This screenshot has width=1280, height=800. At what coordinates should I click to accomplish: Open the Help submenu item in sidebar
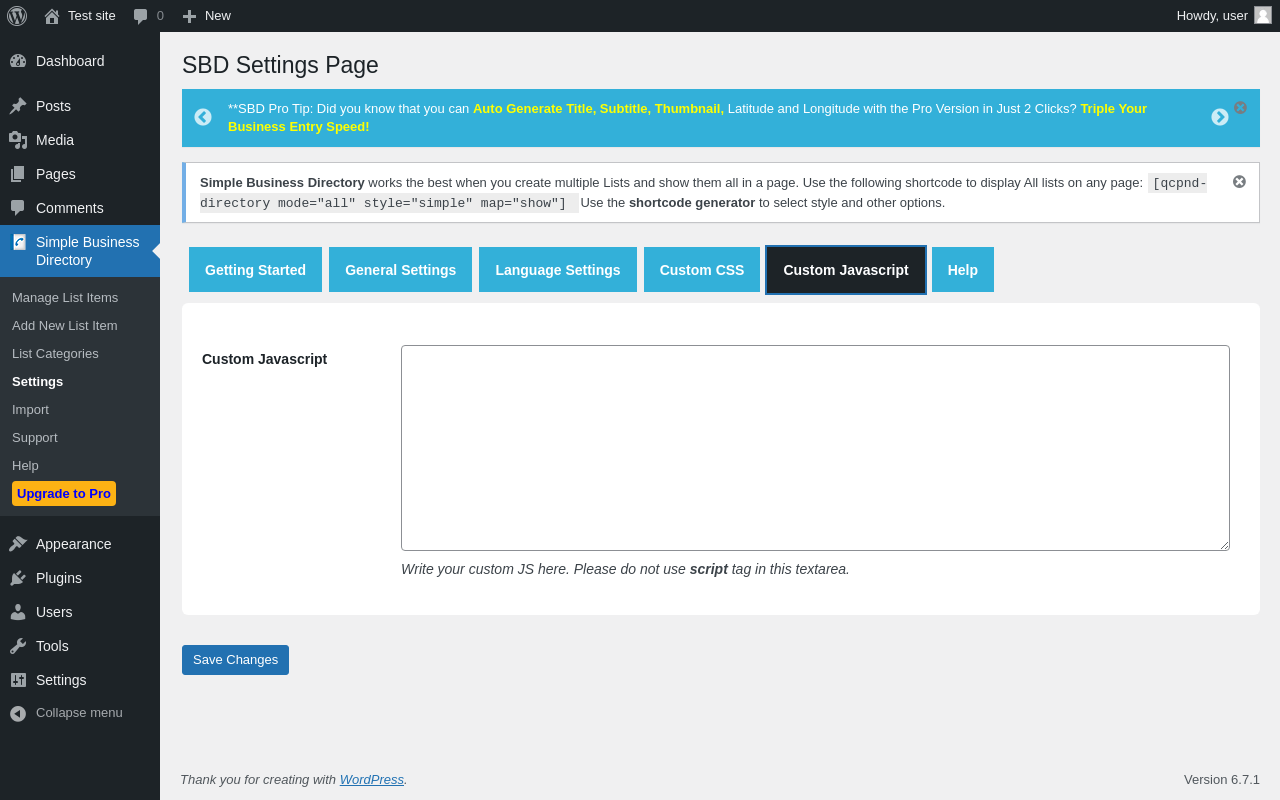(25, 465)
